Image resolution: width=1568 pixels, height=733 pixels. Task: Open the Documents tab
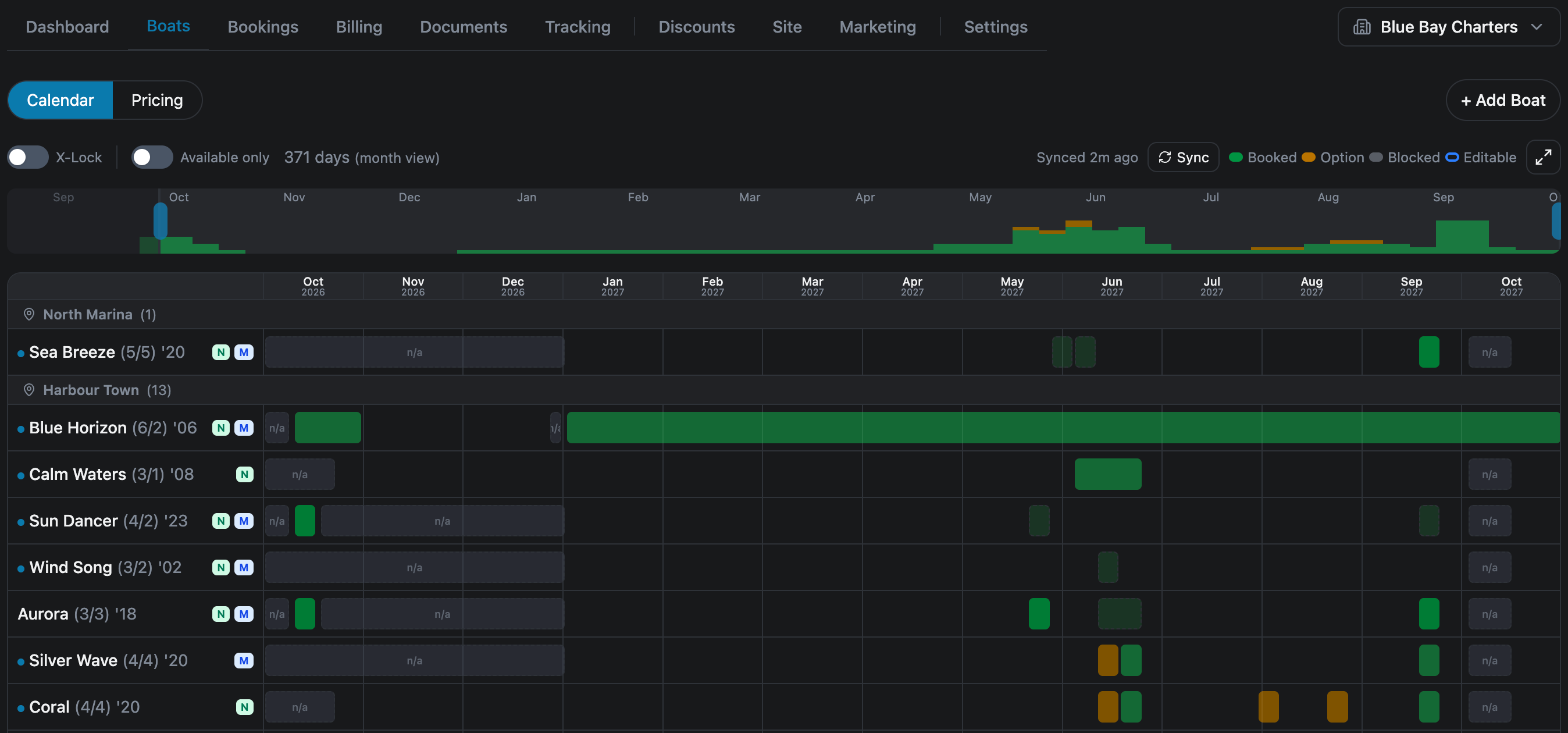[463, 27]
